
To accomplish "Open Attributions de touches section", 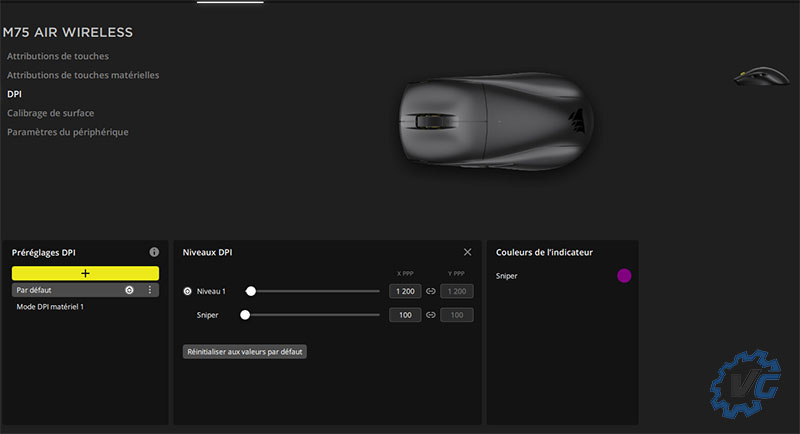I will click(x=57, y=56).
